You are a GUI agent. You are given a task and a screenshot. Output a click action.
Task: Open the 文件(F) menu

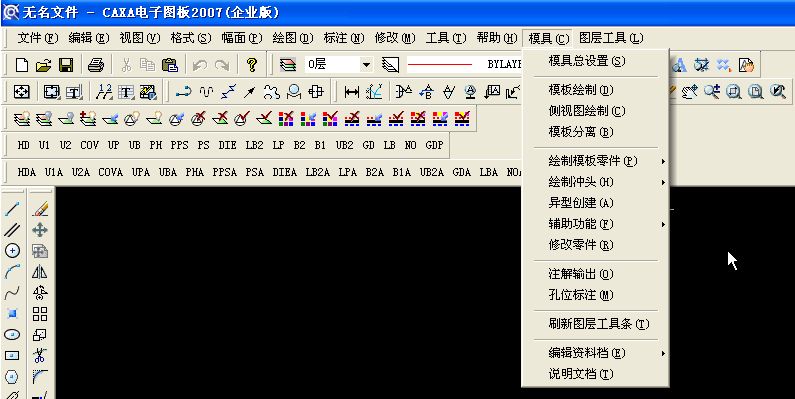[38, 38]
